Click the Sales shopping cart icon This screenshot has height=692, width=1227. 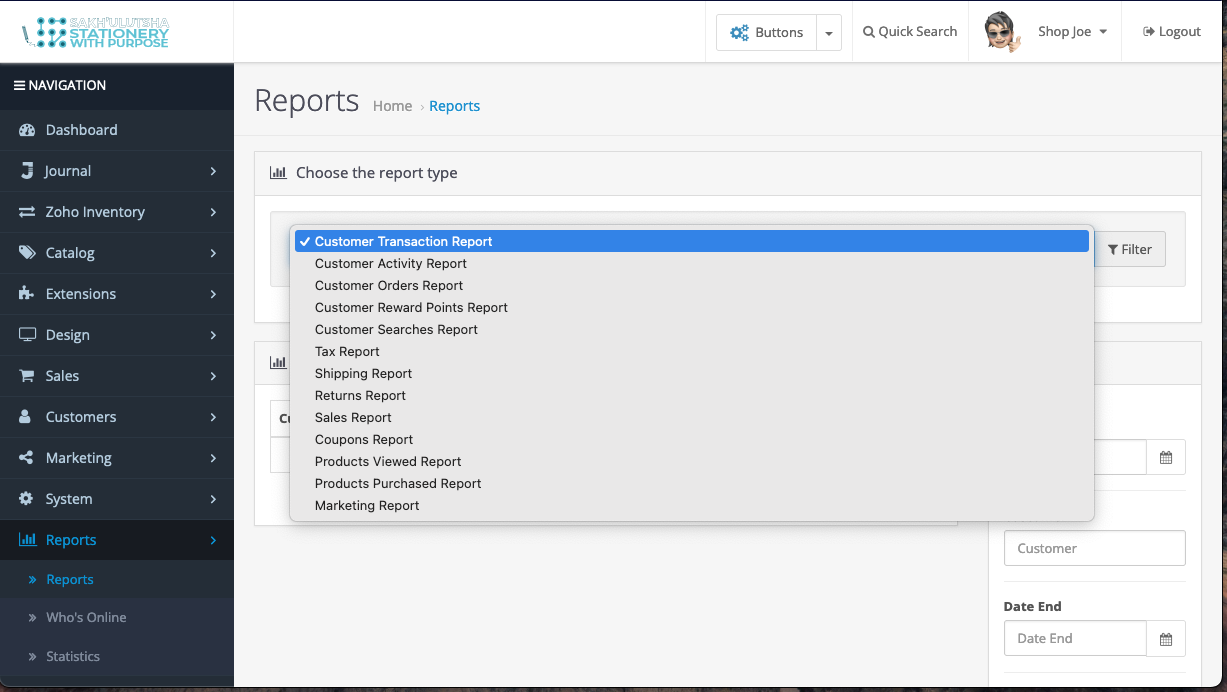pyautogui.click(x=27, y=376)
